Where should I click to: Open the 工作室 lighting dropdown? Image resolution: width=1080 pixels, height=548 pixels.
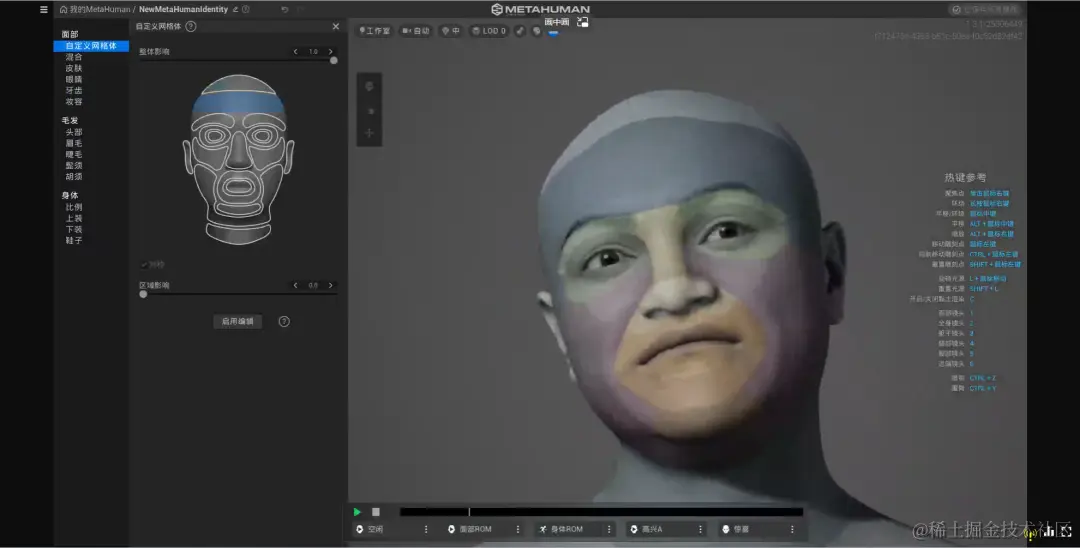click(374, 31)
